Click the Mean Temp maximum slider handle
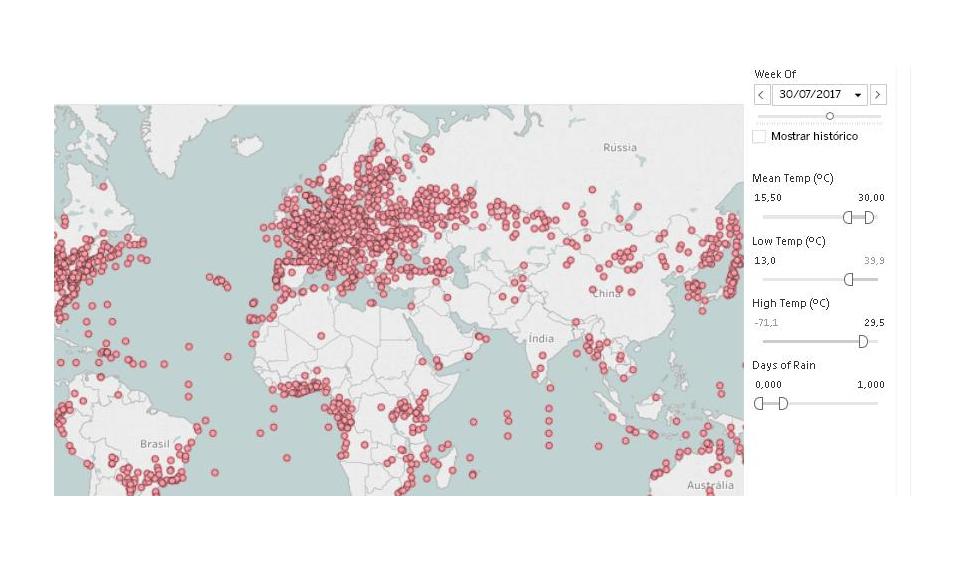Image resolution: width=970 pixels, height=565 pixels. tap(870, 217)
